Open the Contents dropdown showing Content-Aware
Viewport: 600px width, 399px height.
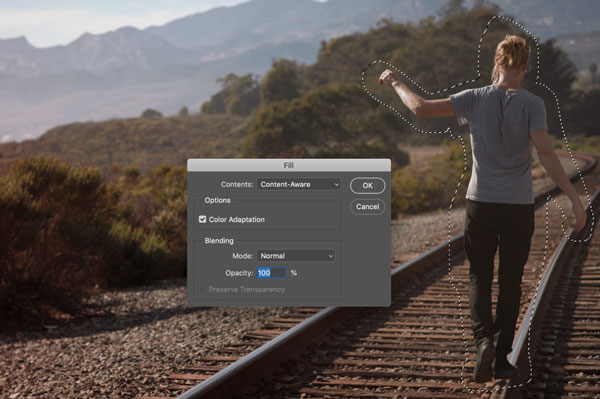[x=298, y=184]
